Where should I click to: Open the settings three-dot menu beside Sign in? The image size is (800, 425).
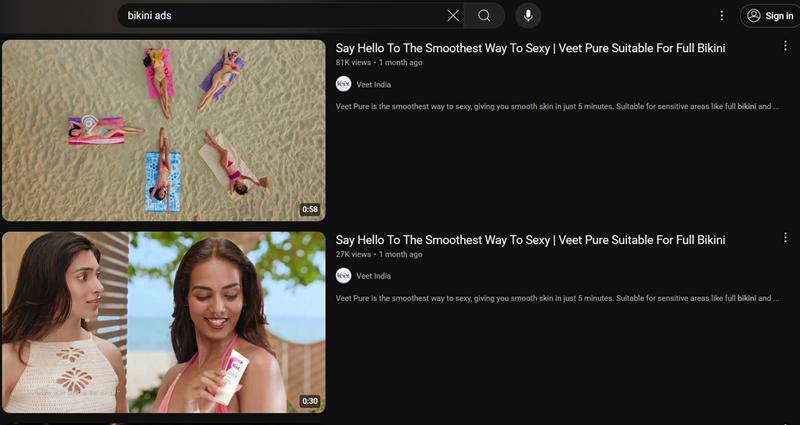coord(721,16)
